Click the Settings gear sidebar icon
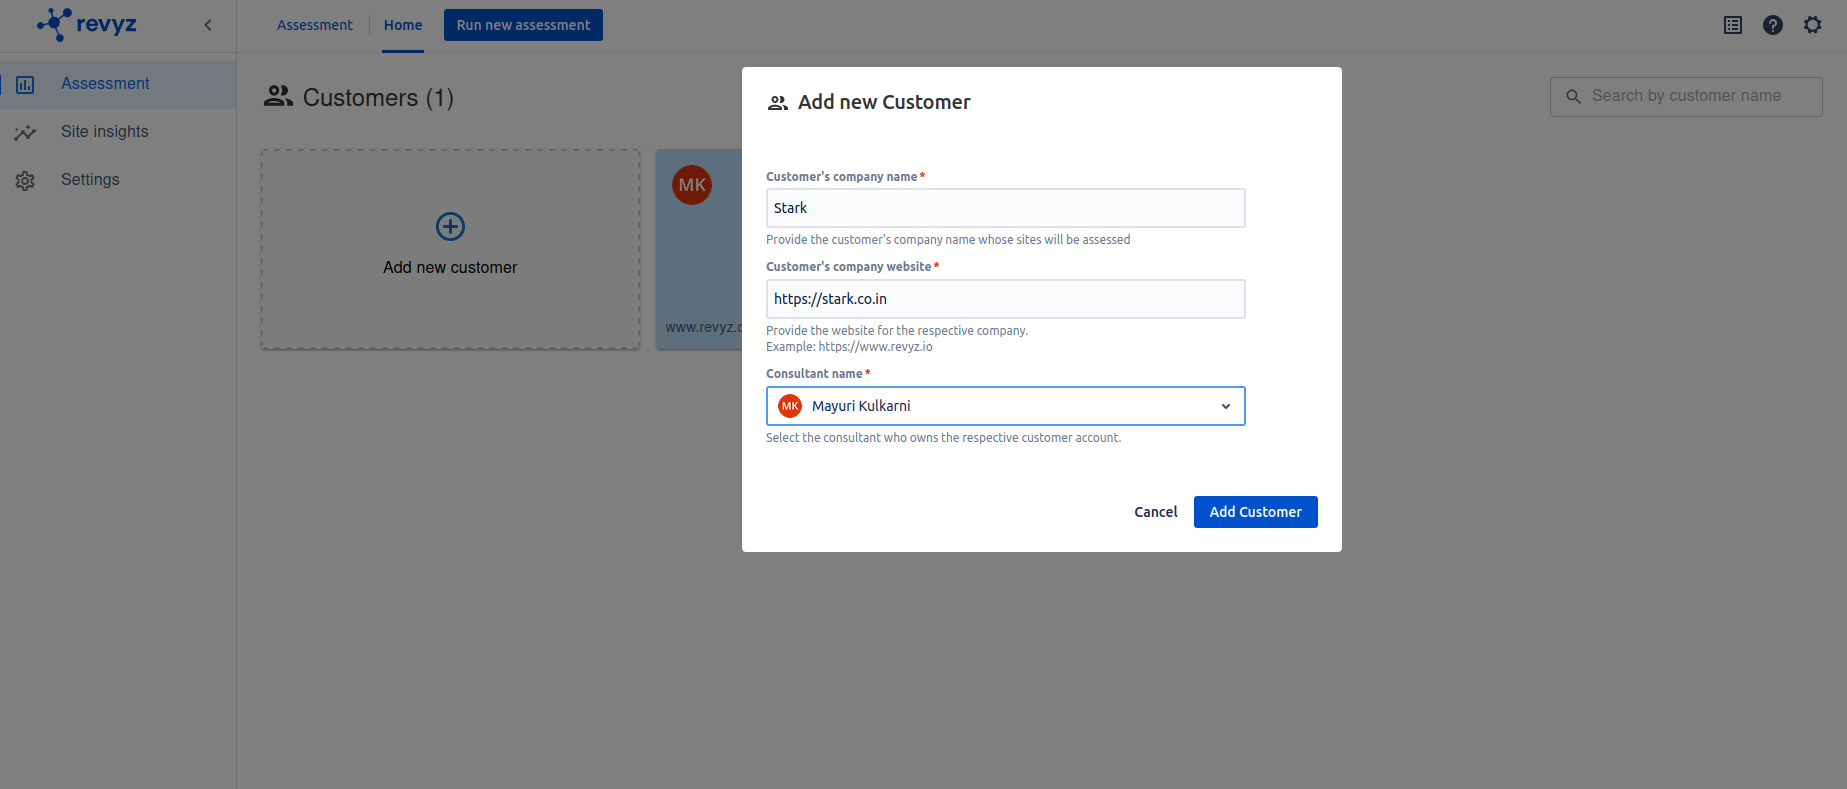 coord(25,180)
